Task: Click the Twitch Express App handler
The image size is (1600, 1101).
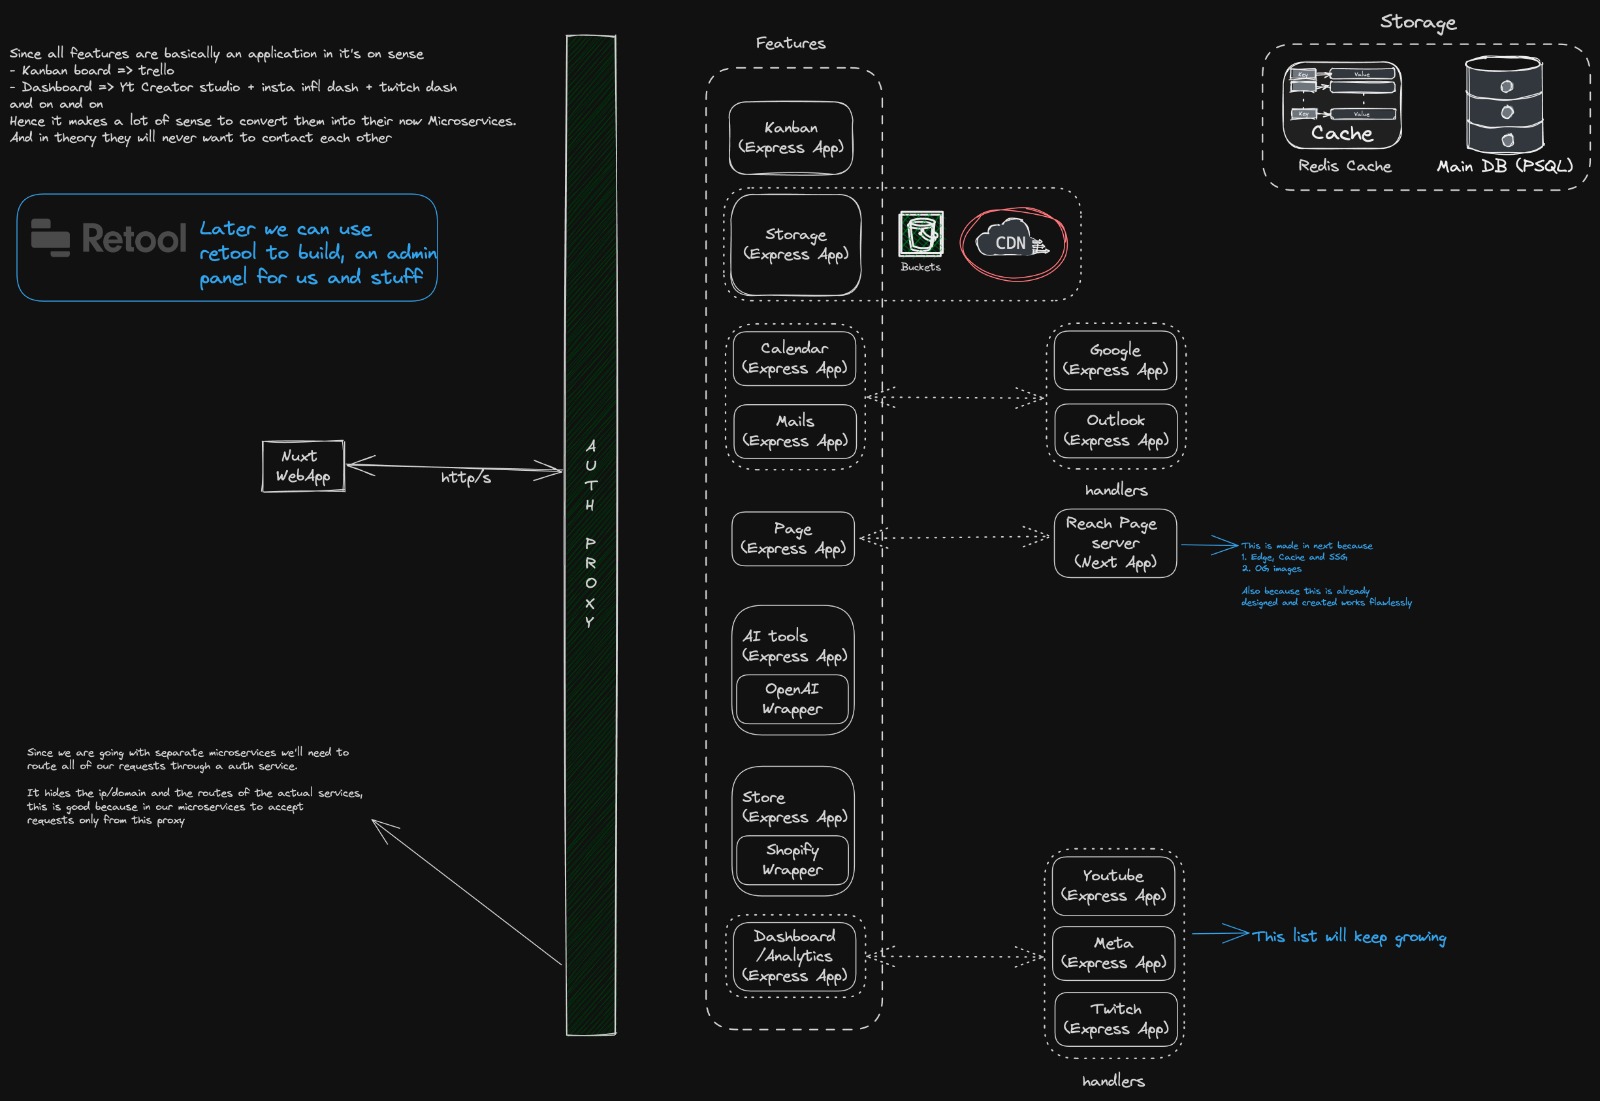Action: [1115, 1019]
